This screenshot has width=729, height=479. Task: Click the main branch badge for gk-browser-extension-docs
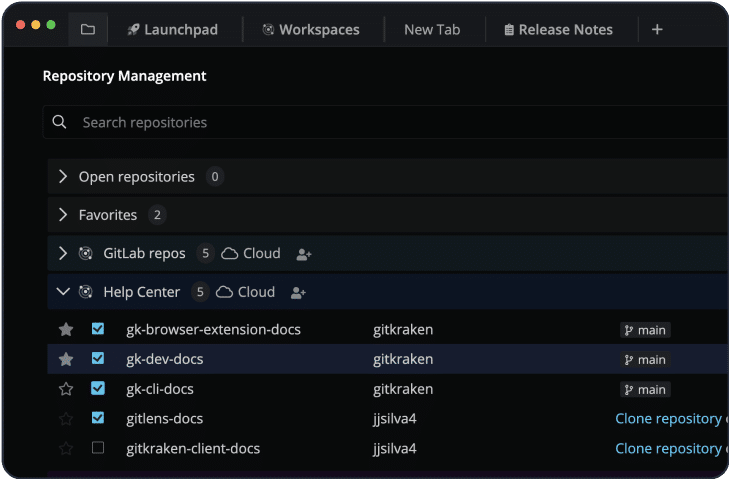(645, 330)
